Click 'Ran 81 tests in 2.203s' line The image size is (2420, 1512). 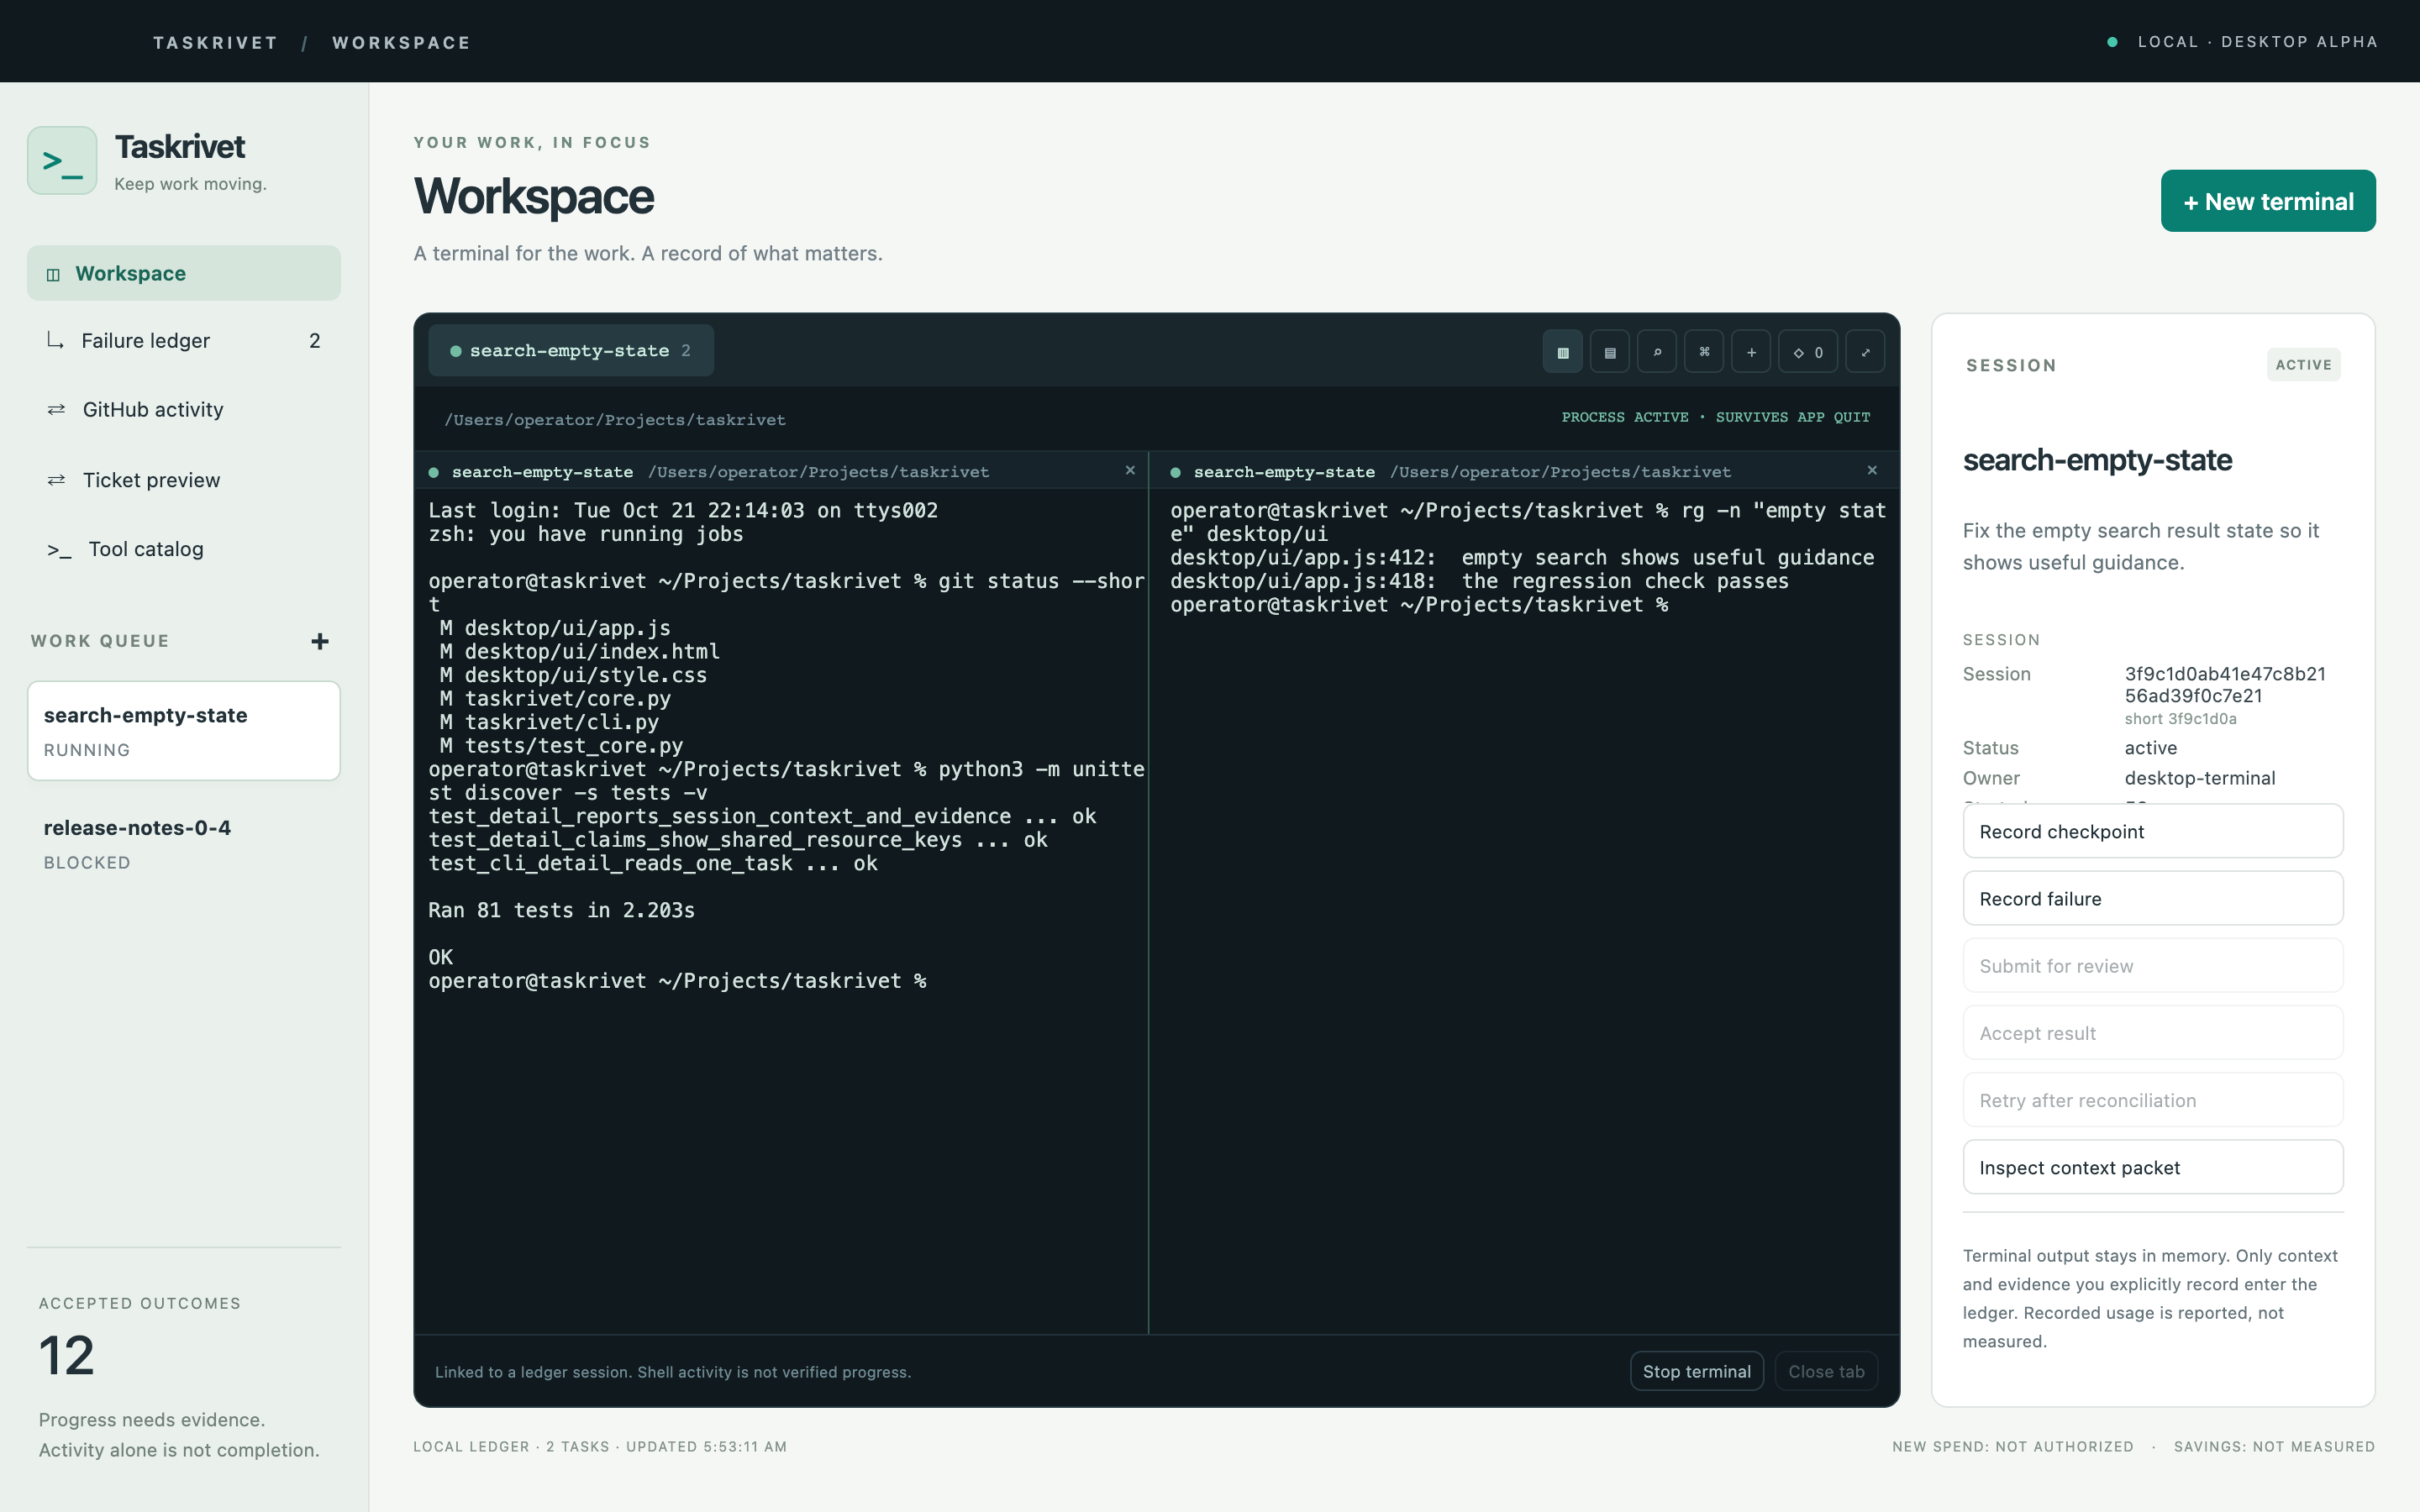pyautogui.click(x=561, y=910)
